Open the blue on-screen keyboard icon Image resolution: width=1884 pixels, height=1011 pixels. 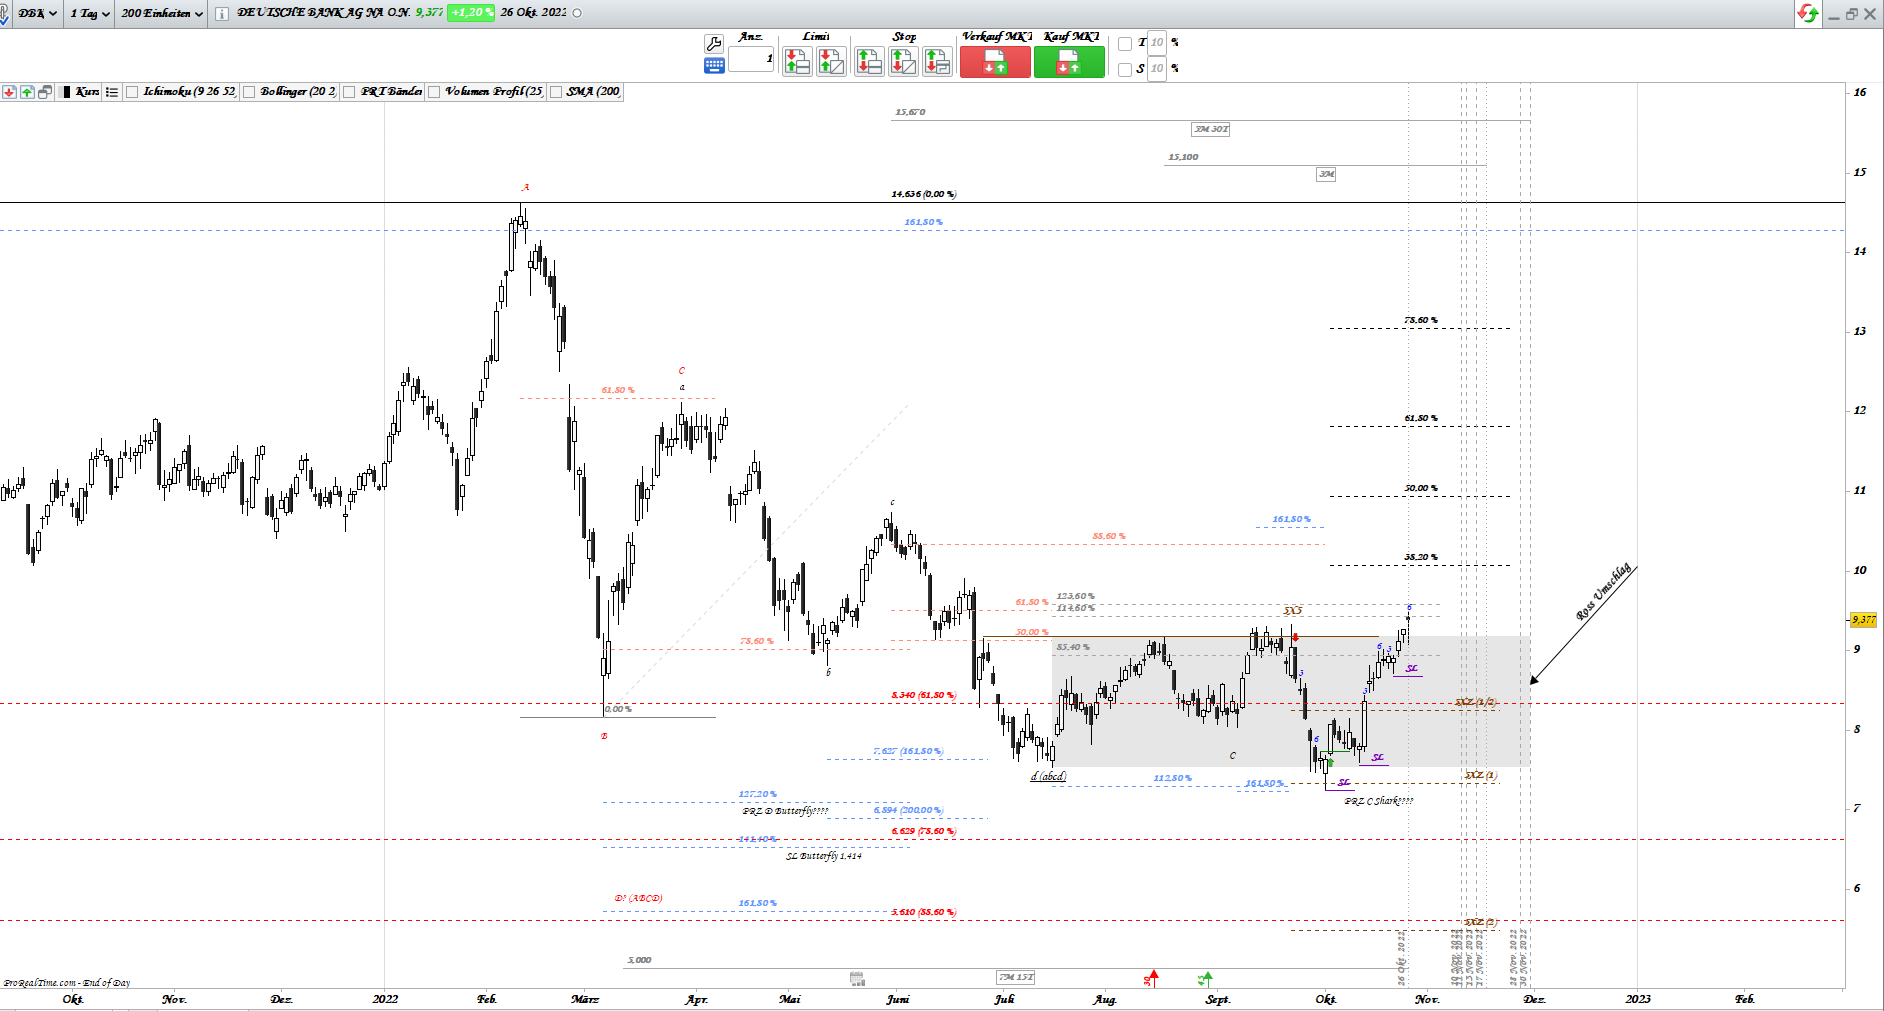pos(714,66)
